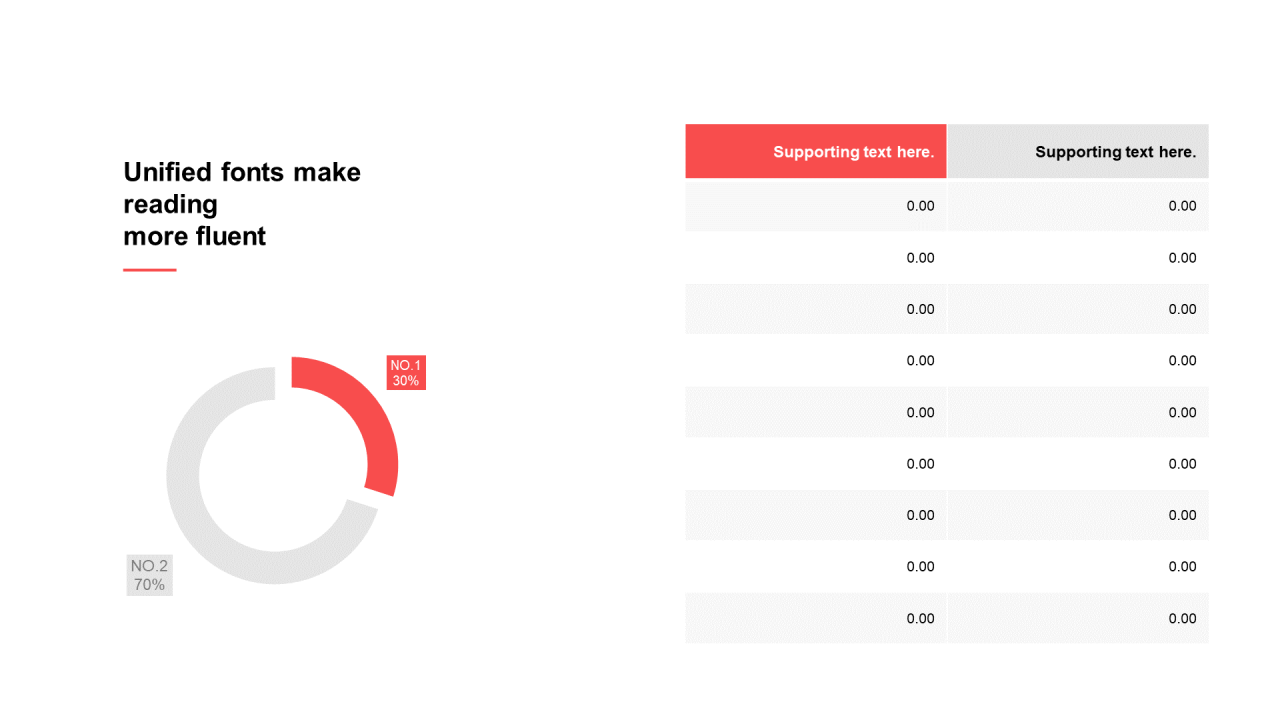Viewport: 1280px width, 720px height.
Task: Click the first data row's left column value
Action: (x=920, y=206)
